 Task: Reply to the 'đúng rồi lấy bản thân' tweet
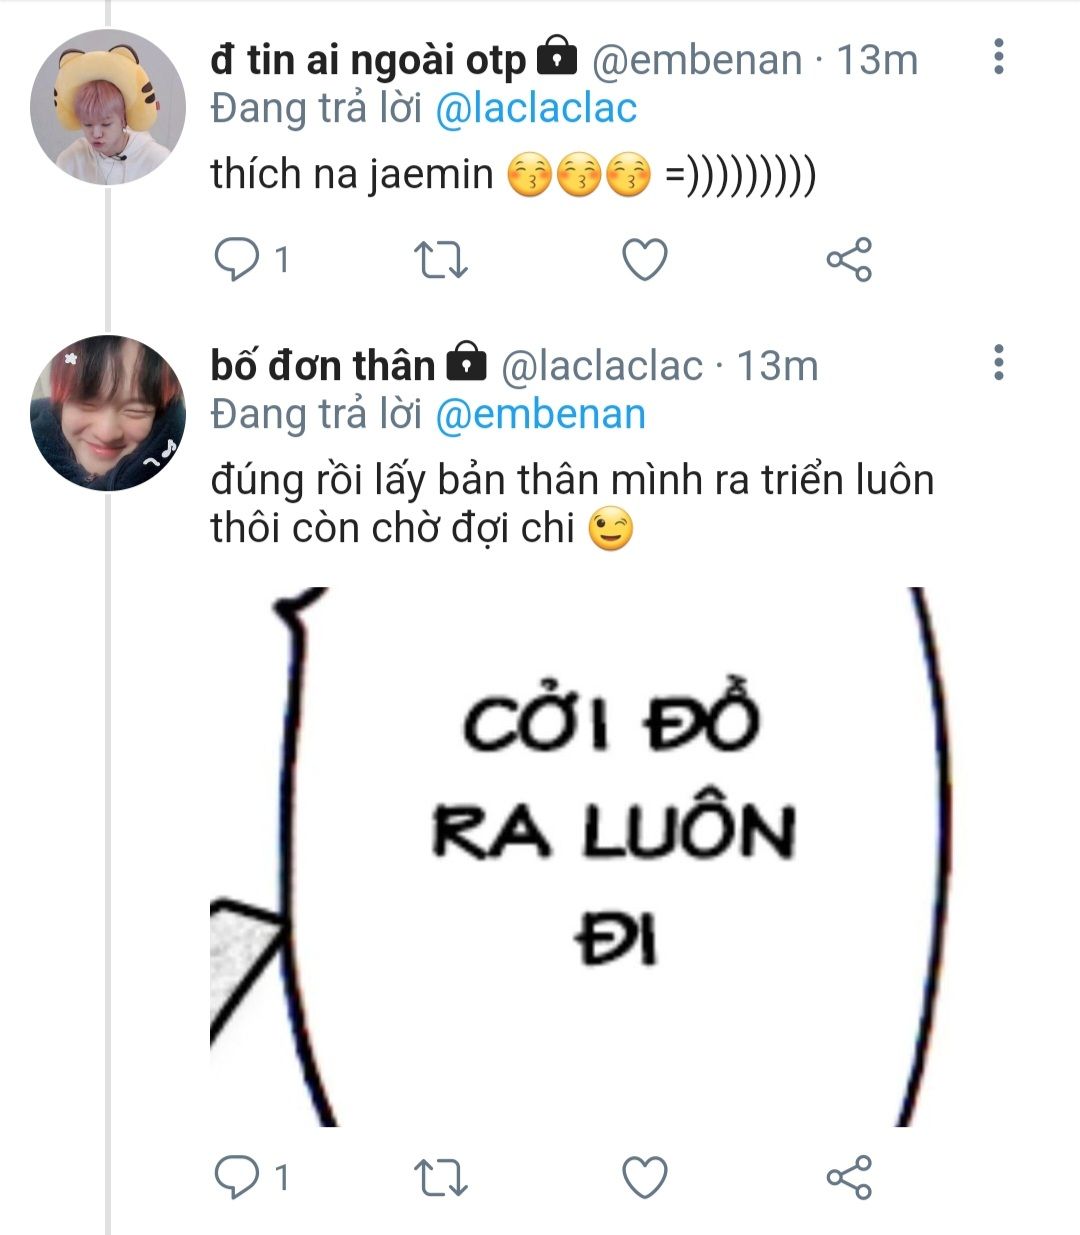click(237, 1177)
